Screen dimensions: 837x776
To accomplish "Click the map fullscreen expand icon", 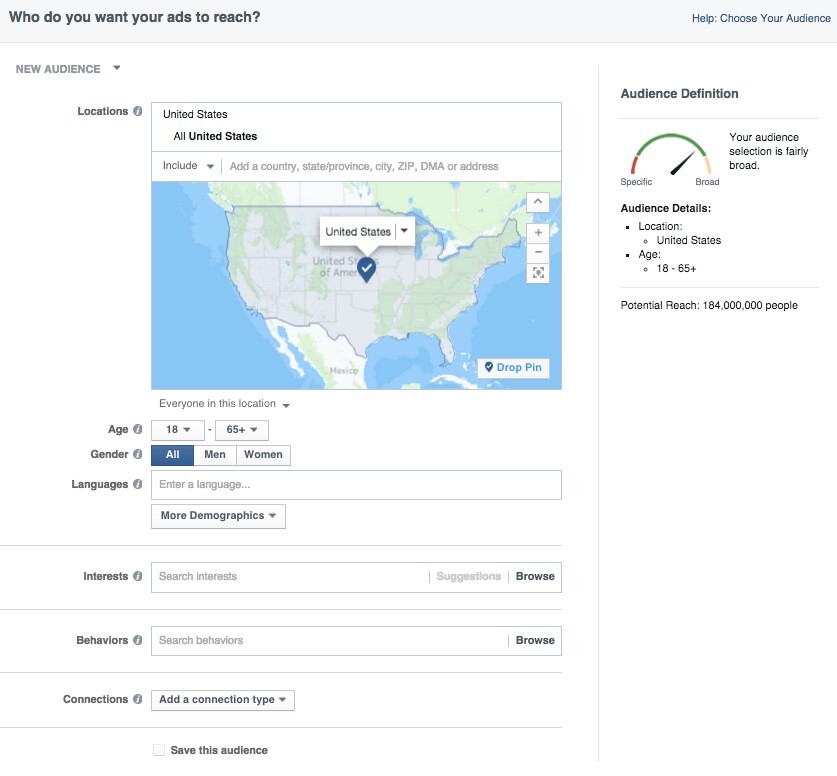I will (538, 273).
